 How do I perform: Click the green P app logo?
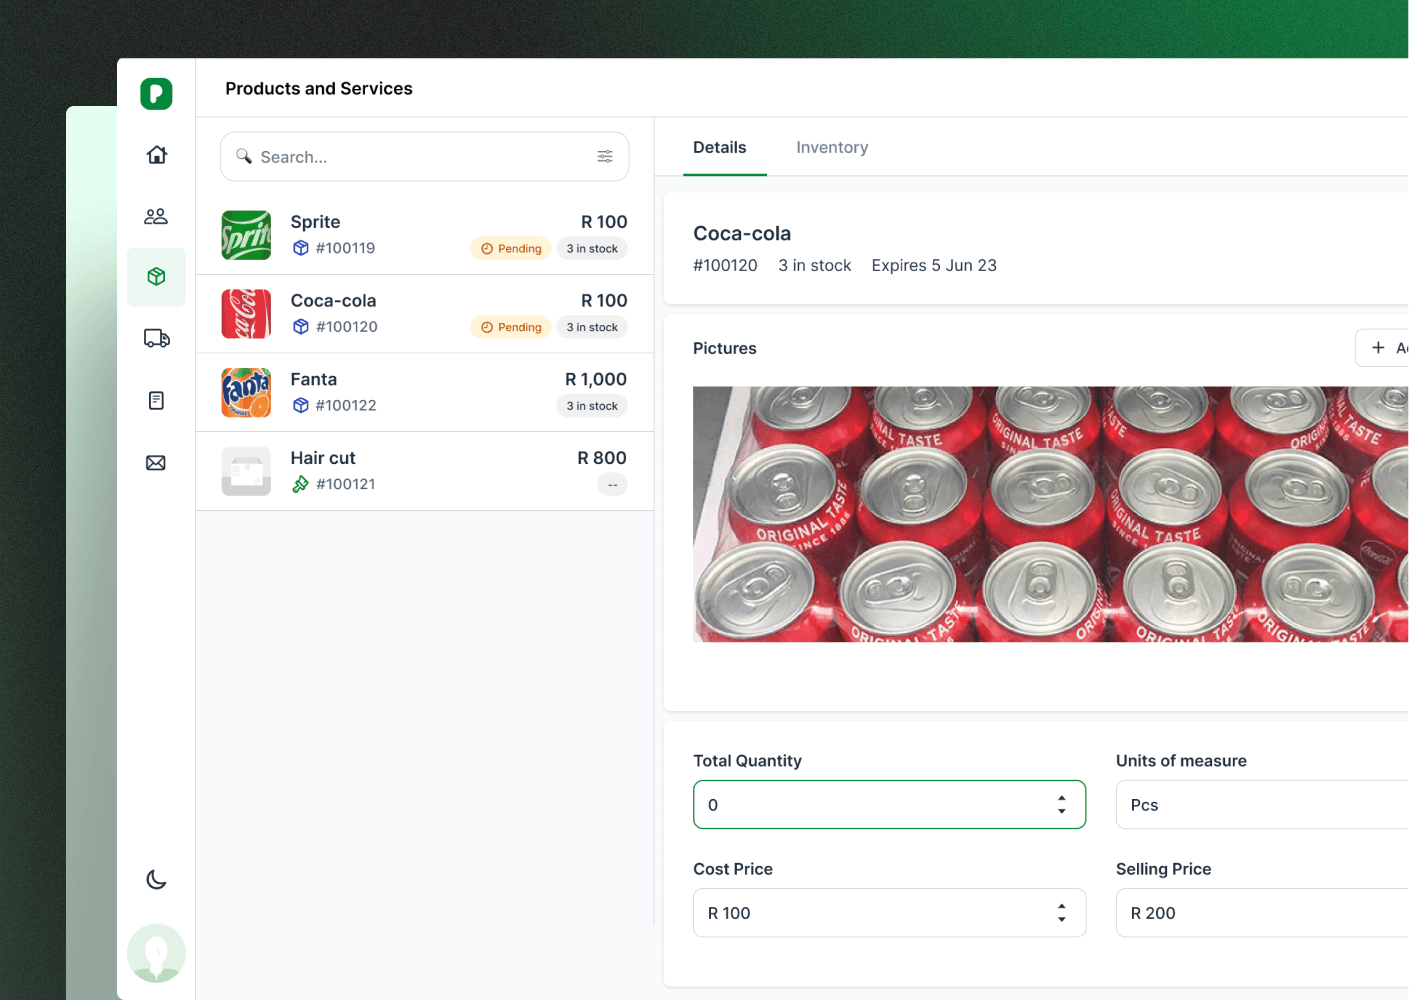pos(156,94)
